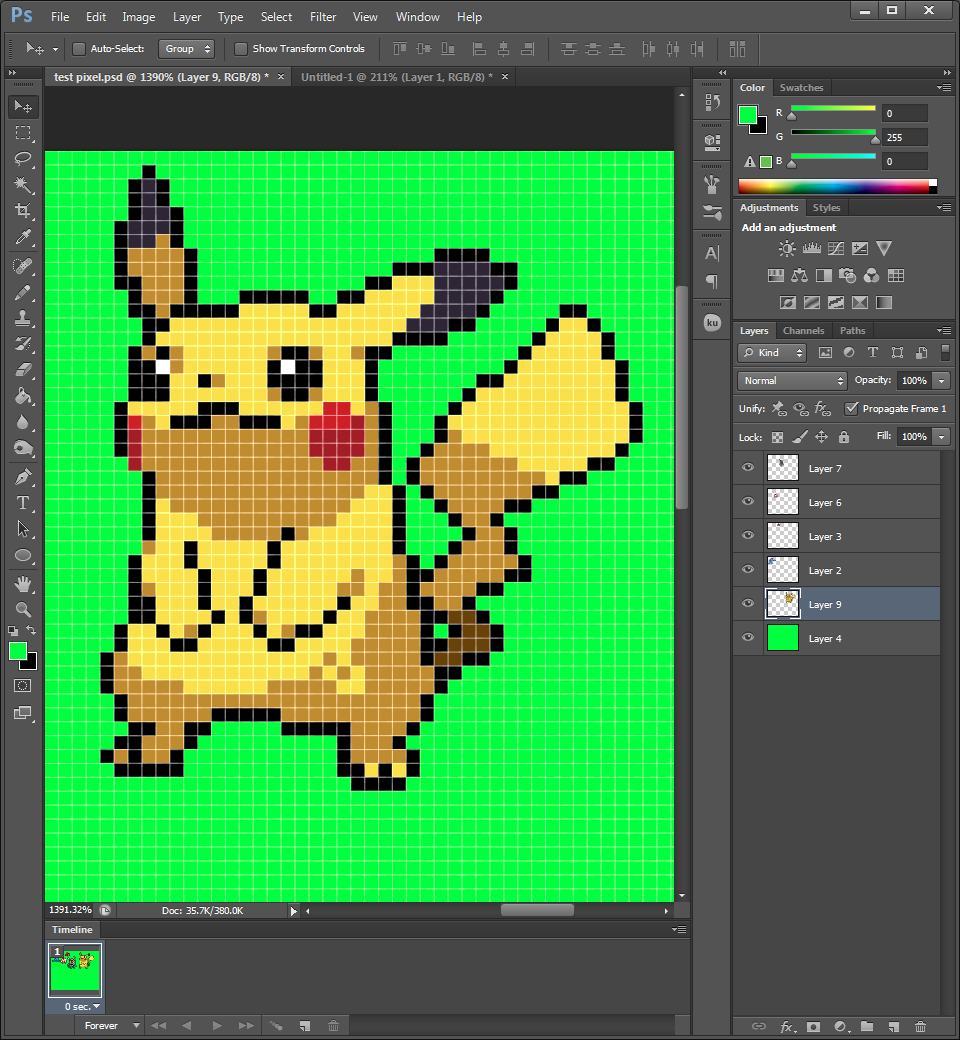Select the Healing Brush tool
Viewport: 960px width, 1040px height.
pyautogui.click(x=23, y=266)
